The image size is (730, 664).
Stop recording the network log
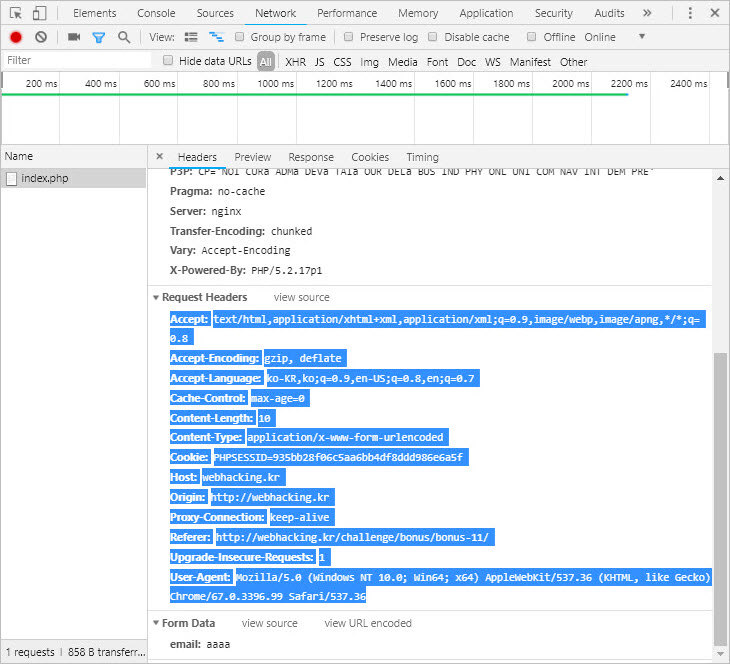(16, 37)
